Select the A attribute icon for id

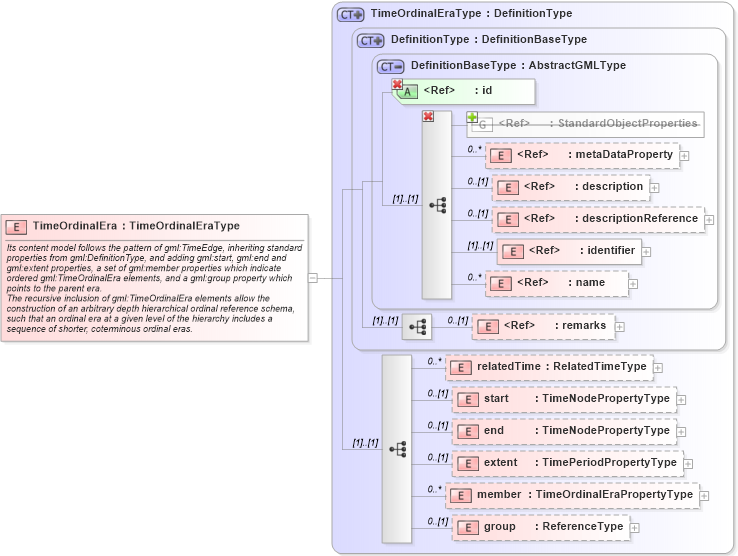[408, 92]
